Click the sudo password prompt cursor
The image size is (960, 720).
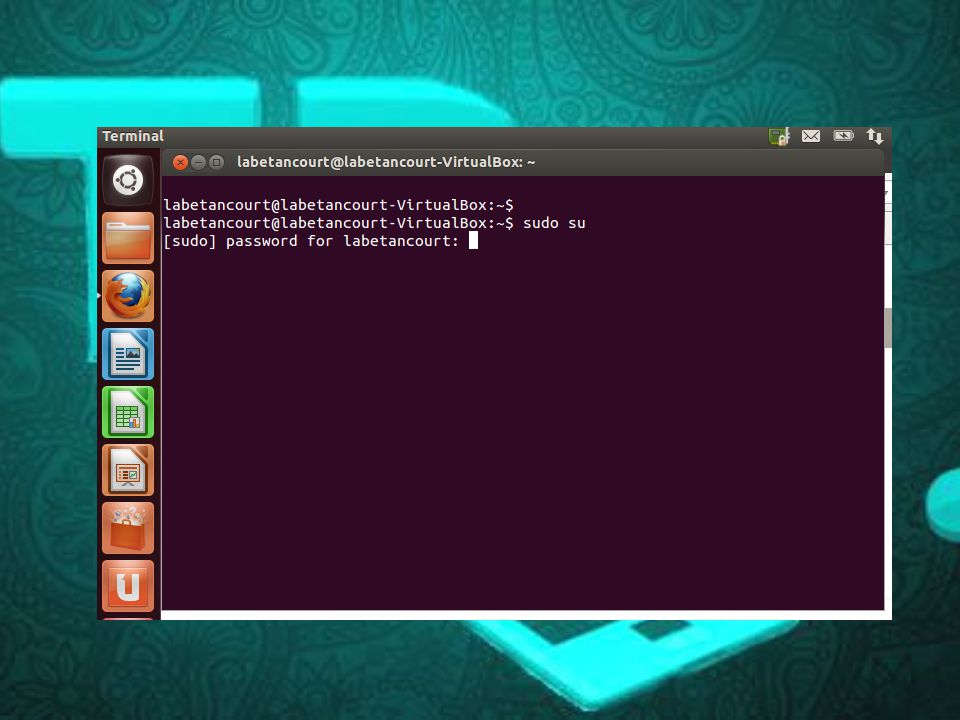coord(473,241)
